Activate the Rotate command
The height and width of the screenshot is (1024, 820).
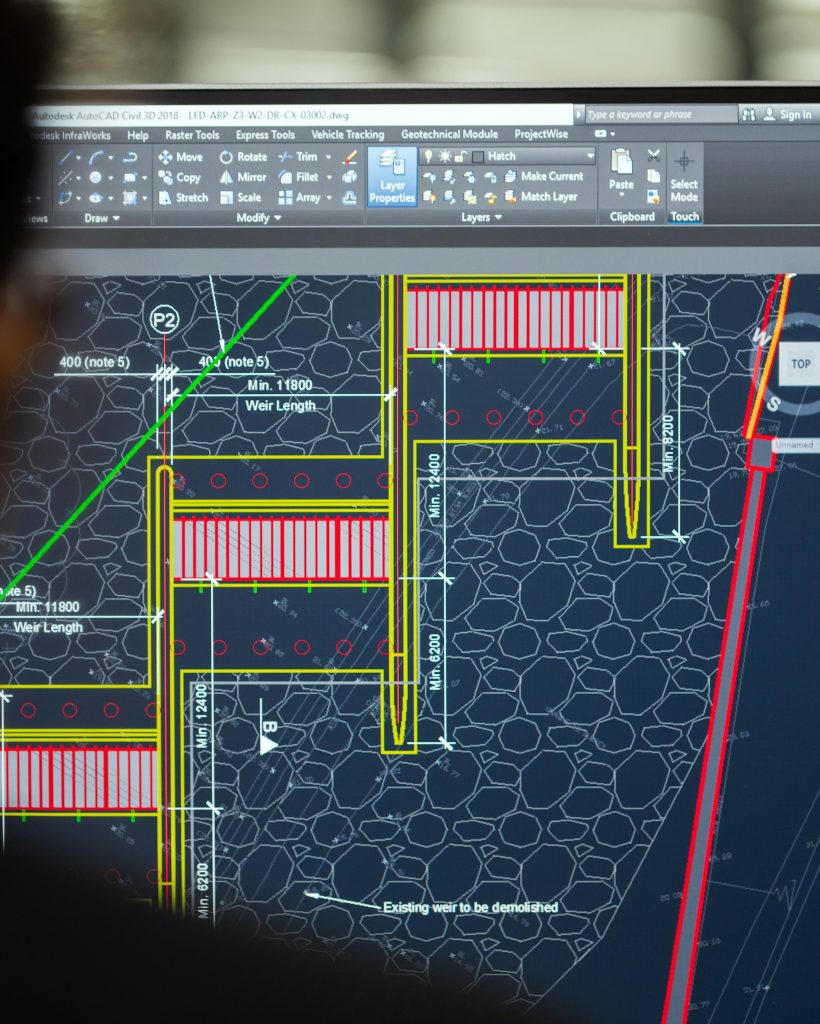[249, 156]
